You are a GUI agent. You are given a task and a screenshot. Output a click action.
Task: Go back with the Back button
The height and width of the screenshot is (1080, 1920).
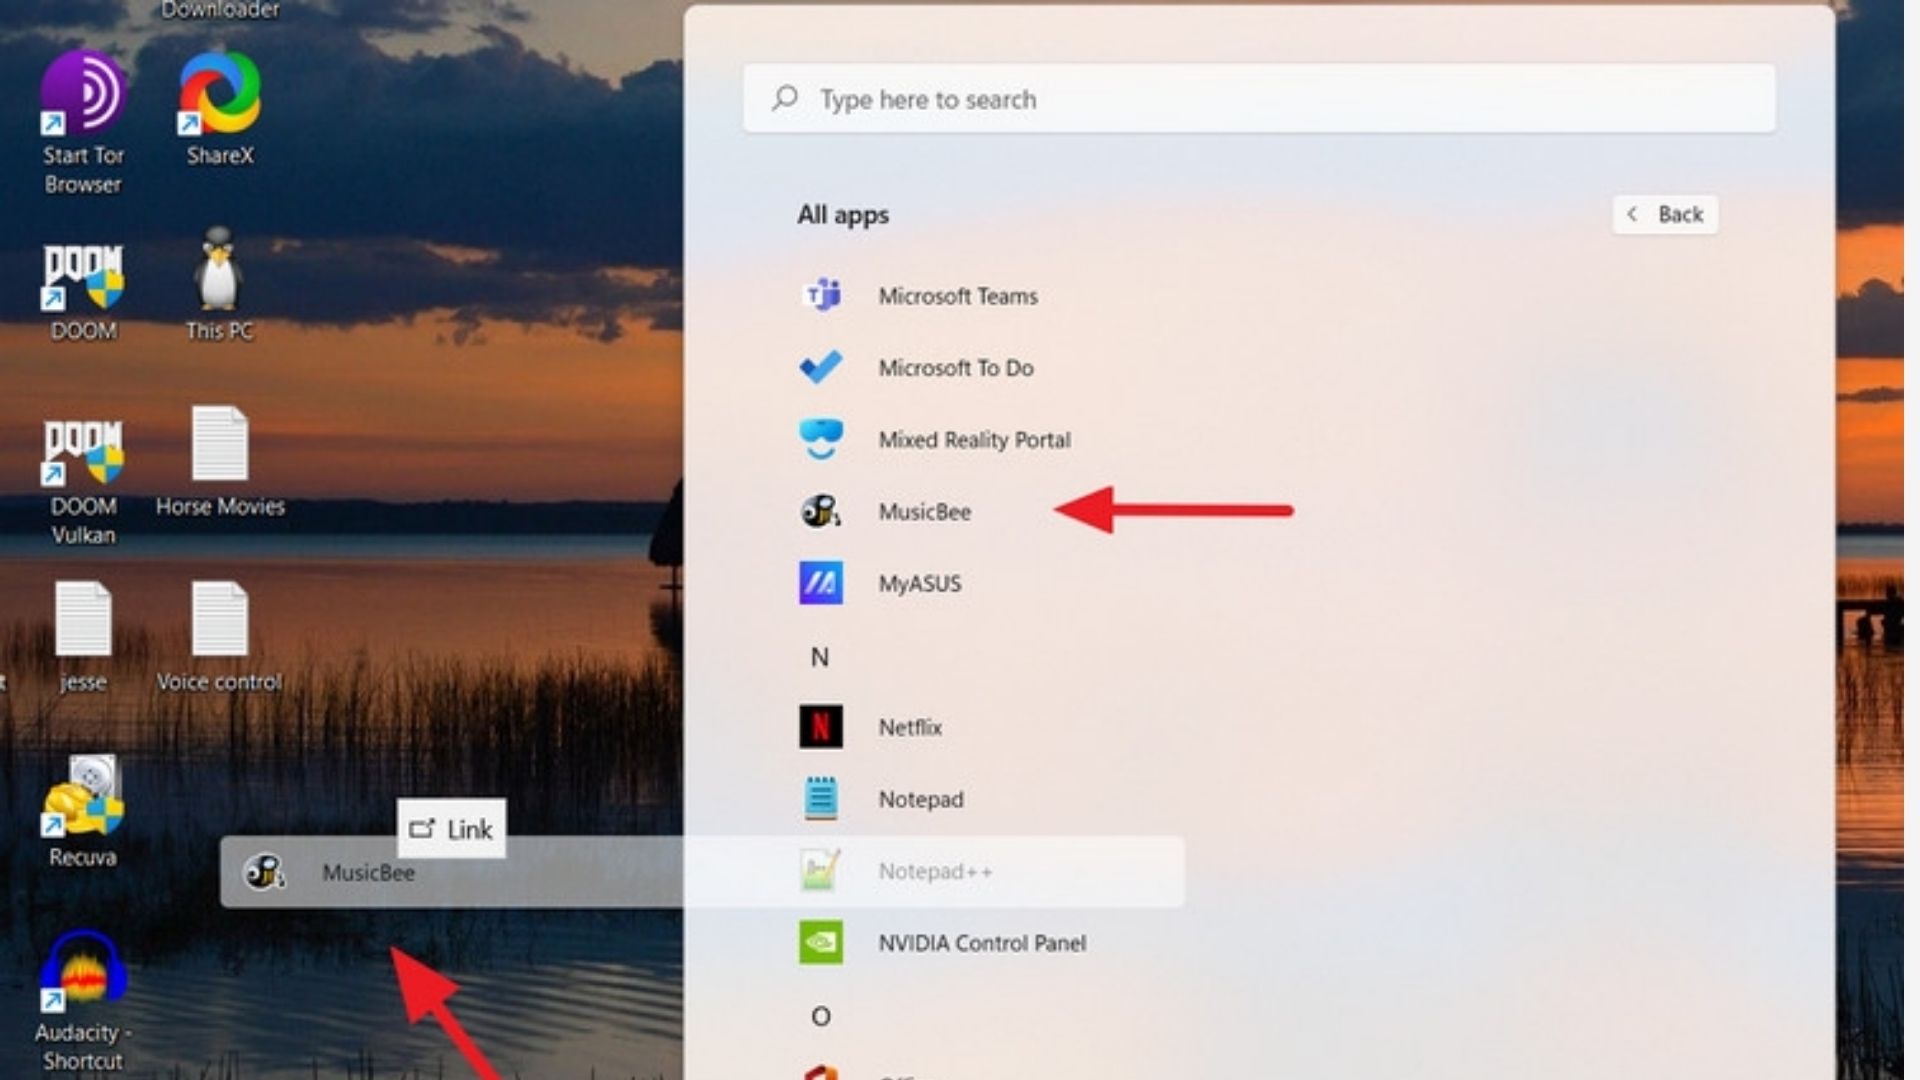[x=1665, y=214]
